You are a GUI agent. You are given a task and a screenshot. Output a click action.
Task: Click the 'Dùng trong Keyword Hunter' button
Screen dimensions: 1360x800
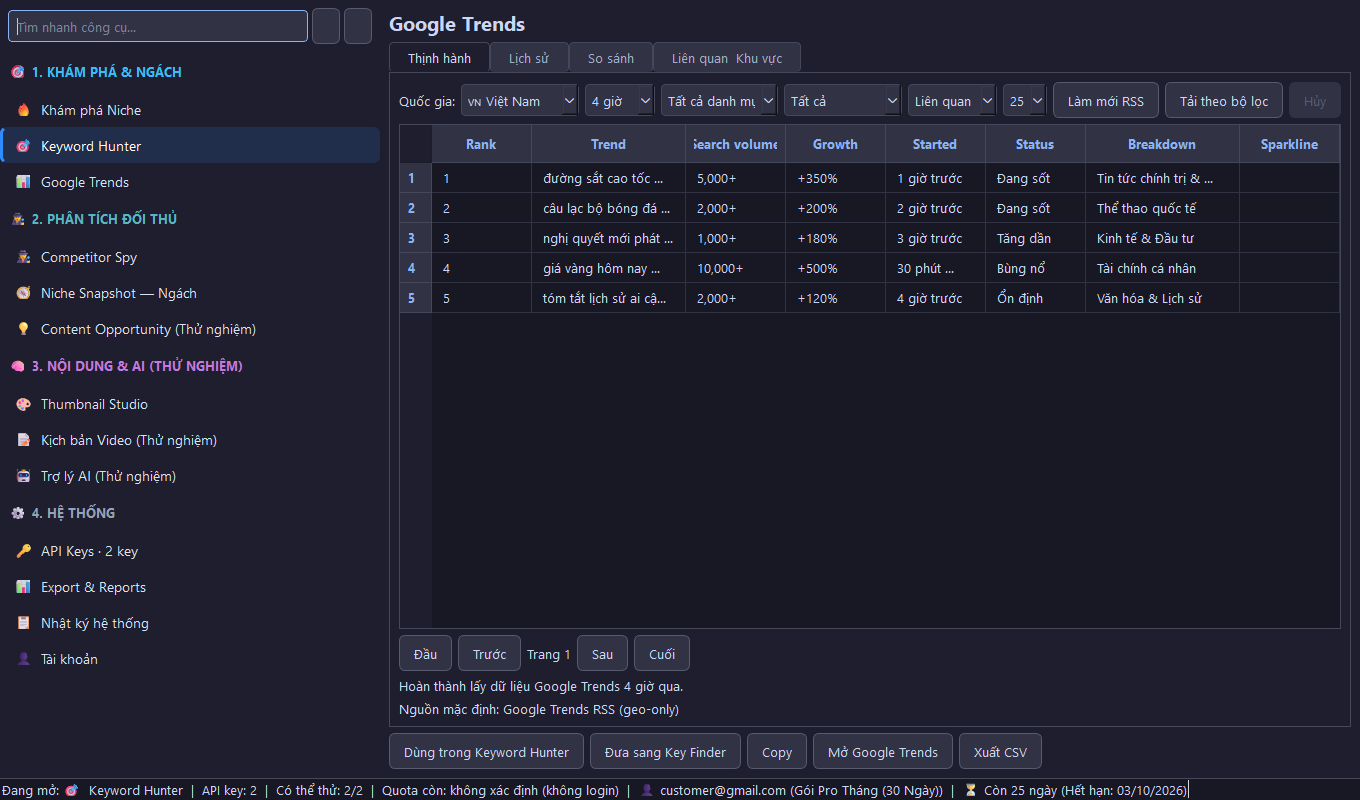tap(486, 752)
